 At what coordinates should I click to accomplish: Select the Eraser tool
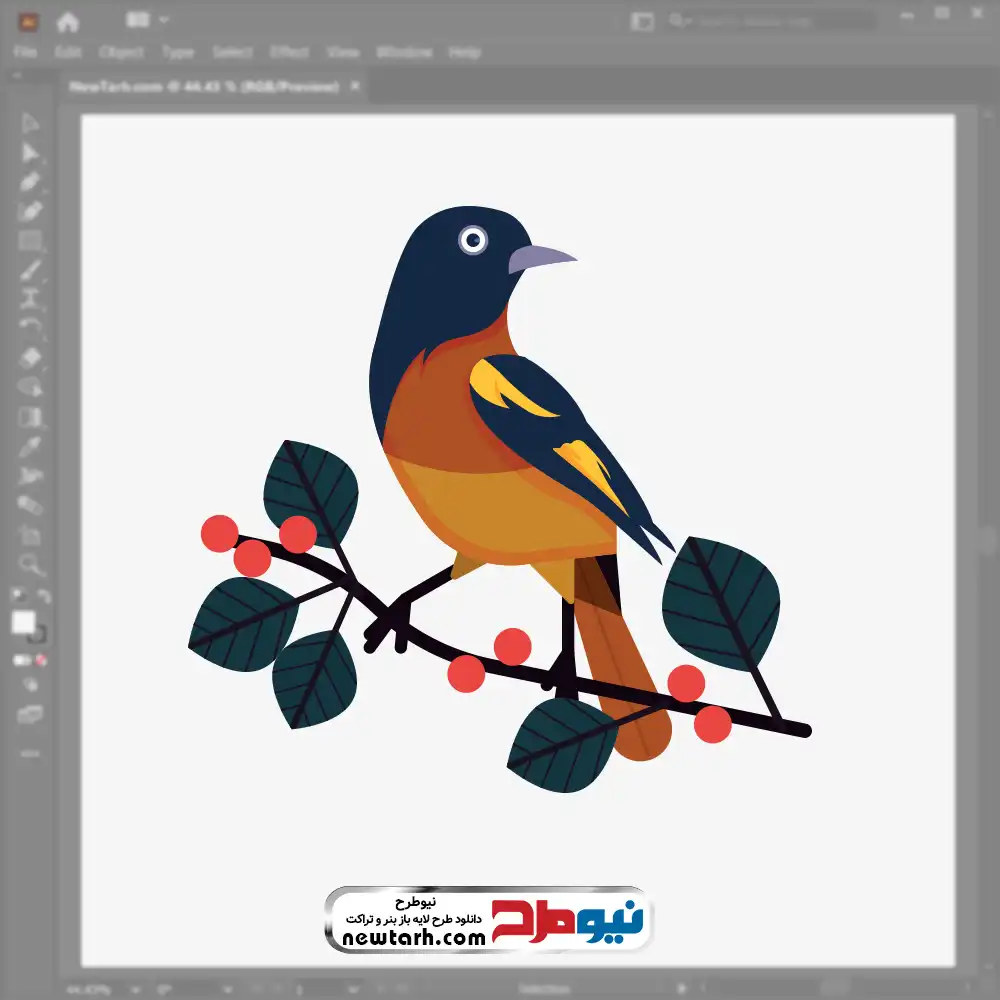30,357
